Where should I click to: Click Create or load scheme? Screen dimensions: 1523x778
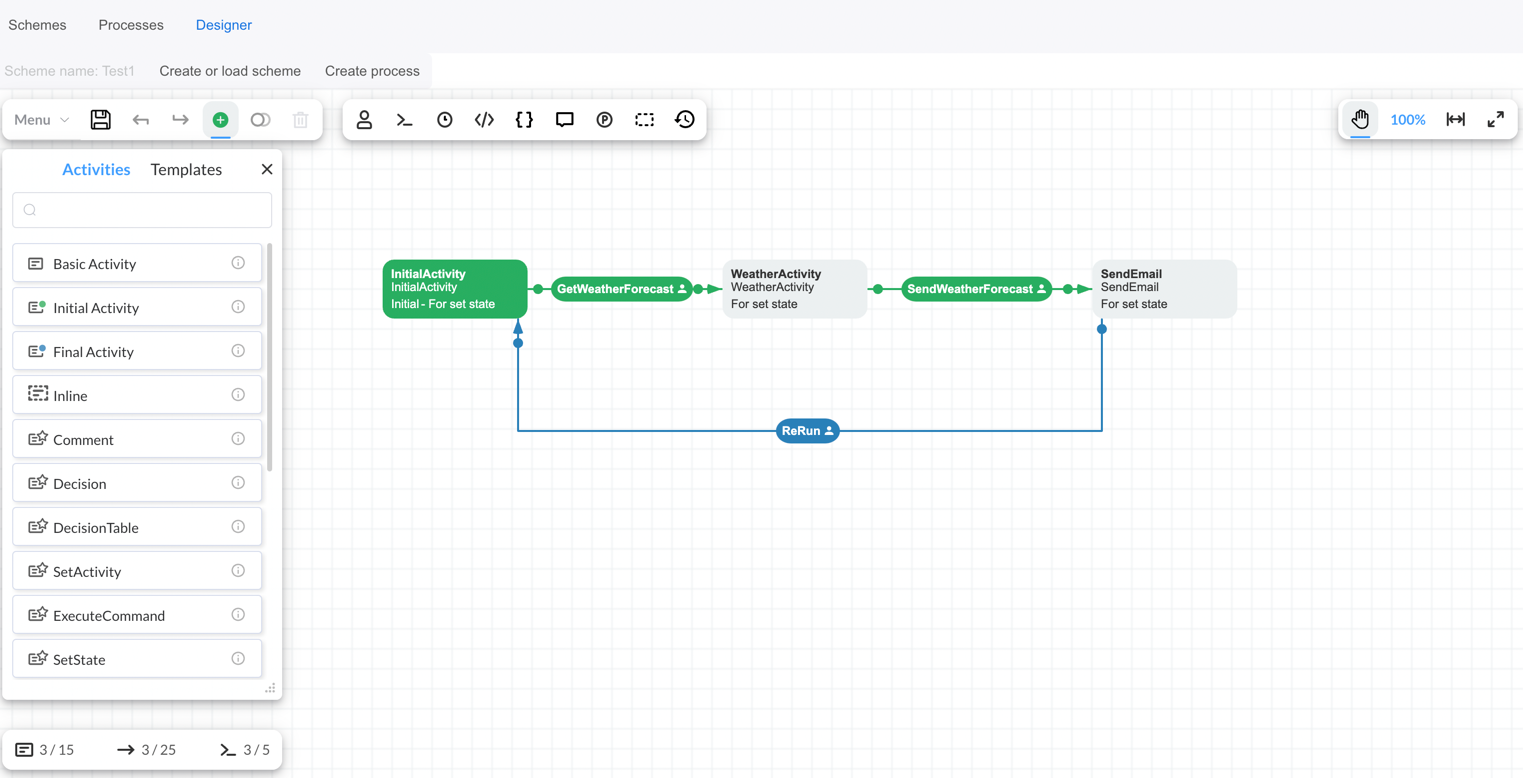pyautogui.click(x=230, y=71)
